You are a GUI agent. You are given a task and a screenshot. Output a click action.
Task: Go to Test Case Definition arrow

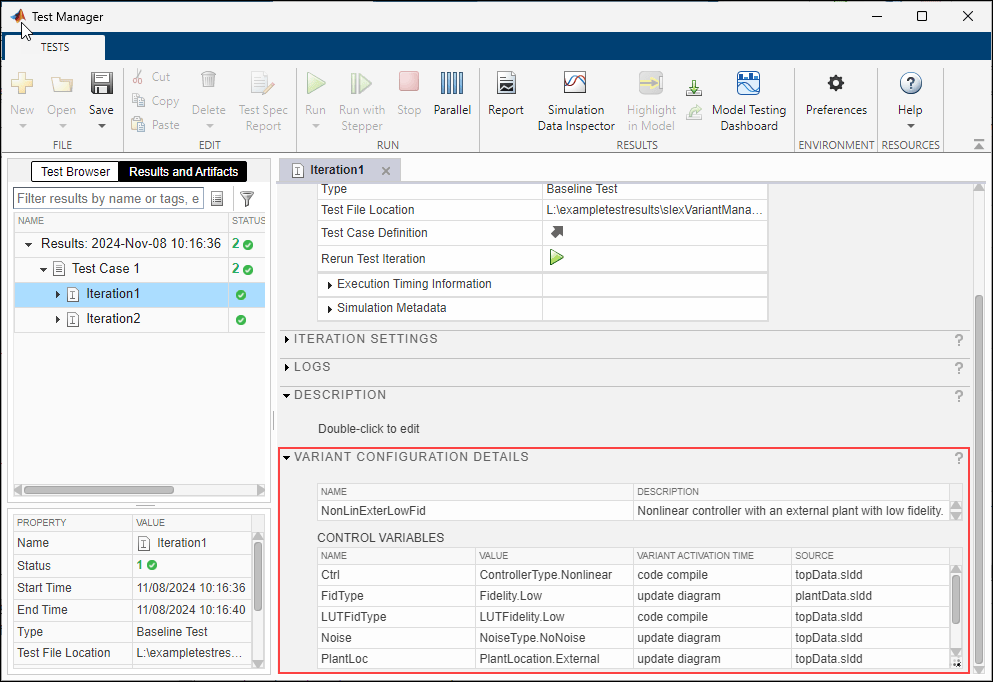point(557,232)
